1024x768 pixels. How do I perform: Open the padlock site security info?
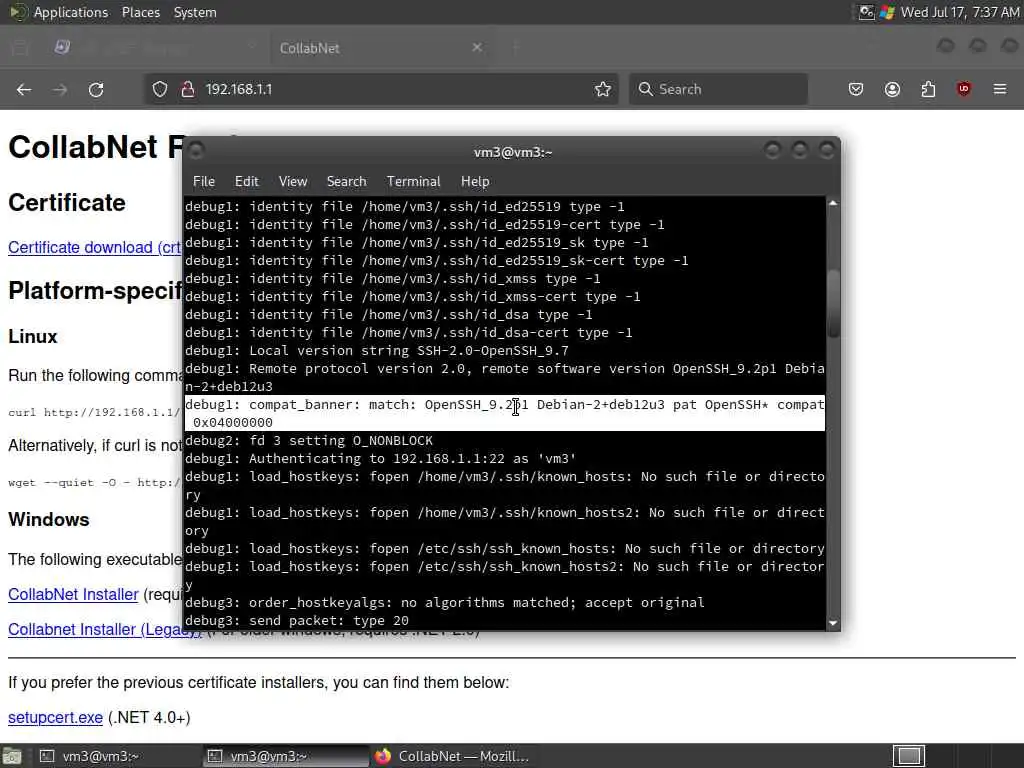click(x=187, y=89)
